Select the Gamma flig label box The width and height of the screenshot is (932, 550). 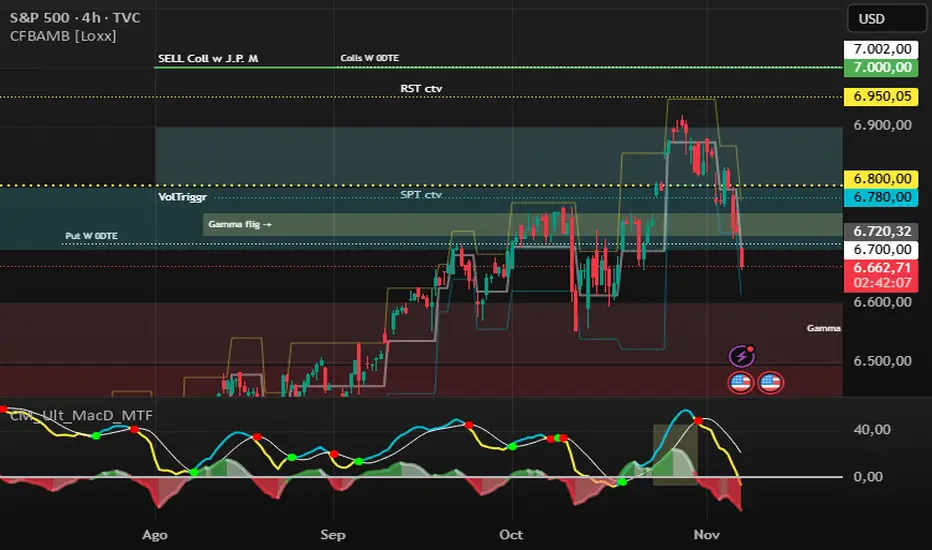pyautogui.click(x=240, y=224)
